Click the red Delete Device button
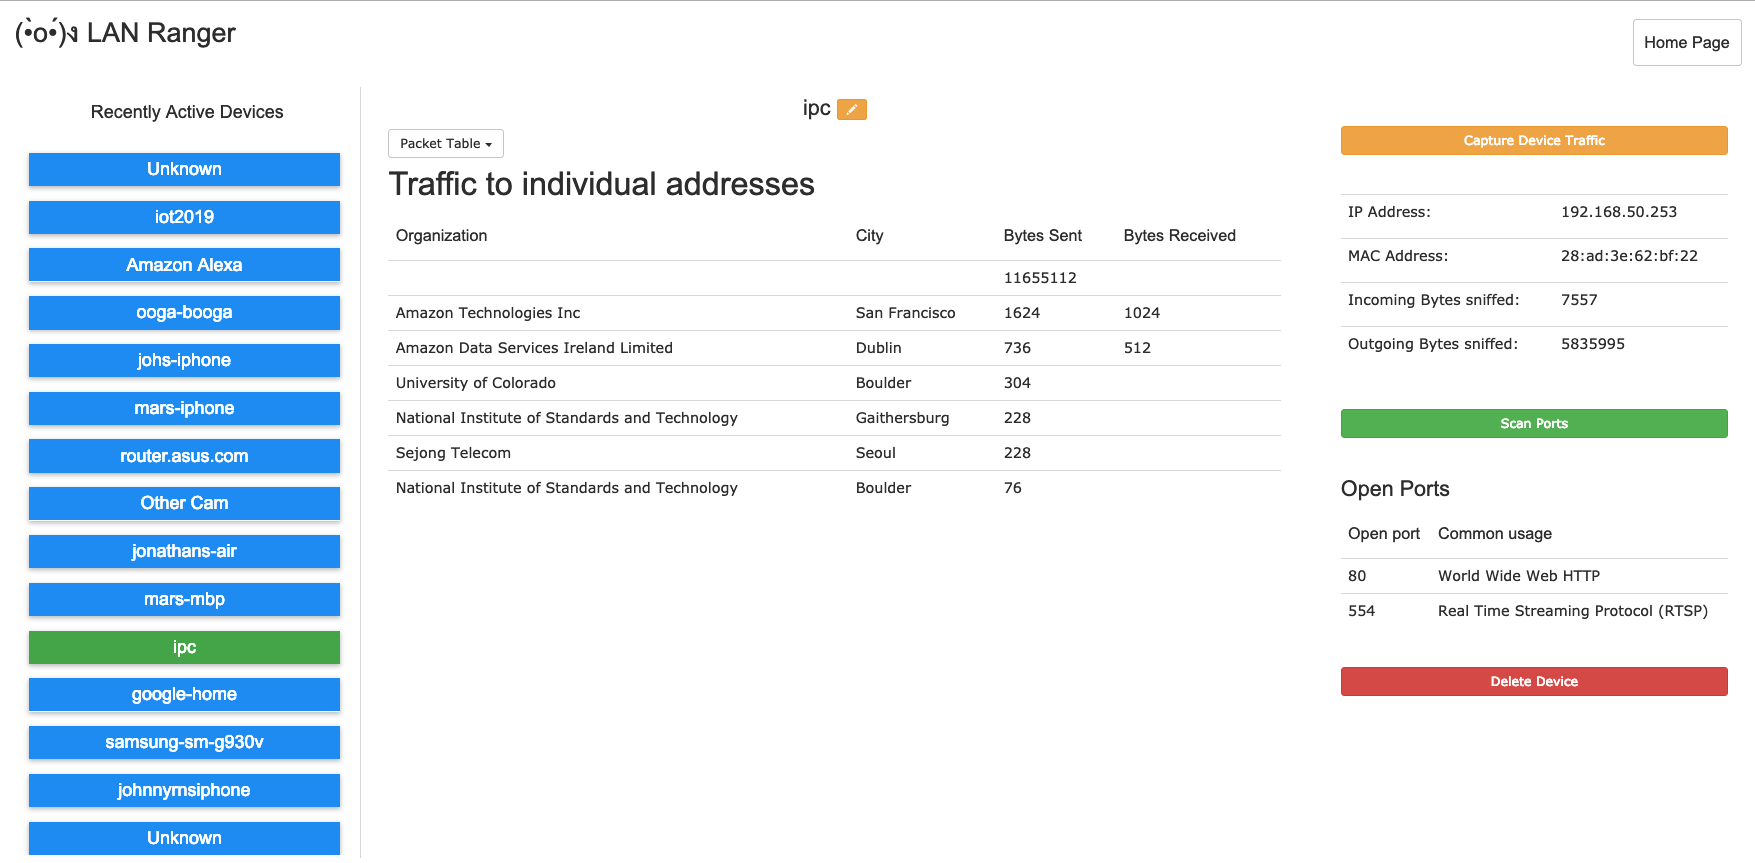Viewport: 1755px width, 863px height. (x=1533, y=682)
